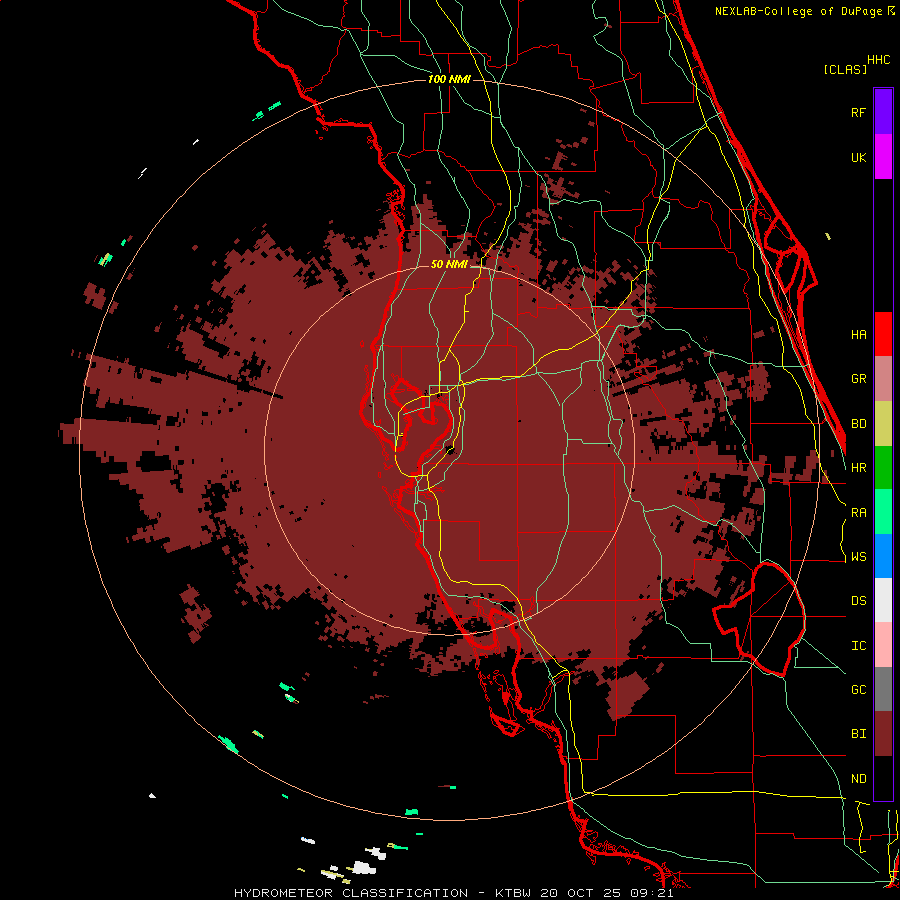
Task: Click the ND black legend swatch
Action: tap(883, 778)
